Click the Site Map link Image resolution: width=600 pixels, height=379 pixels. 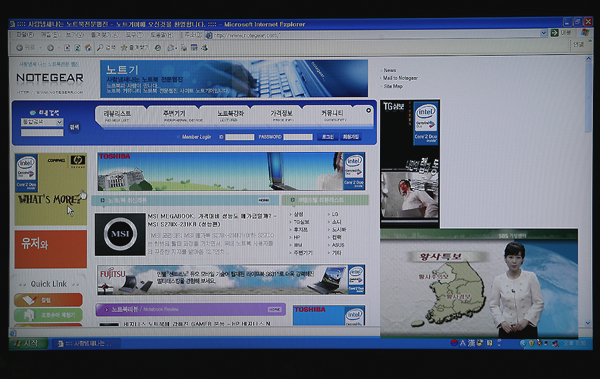(x=393, y=86)
